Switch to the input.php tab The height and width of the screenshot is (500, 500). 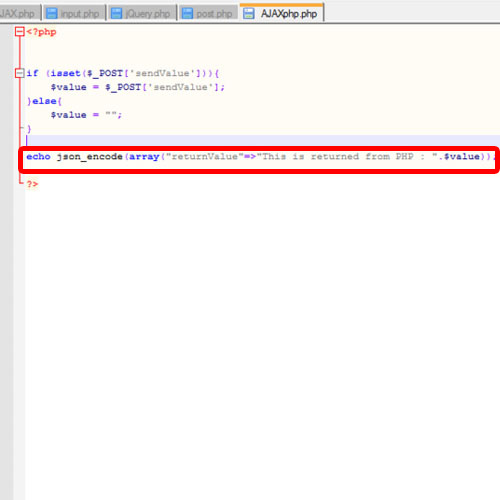(x=74, y=13)
